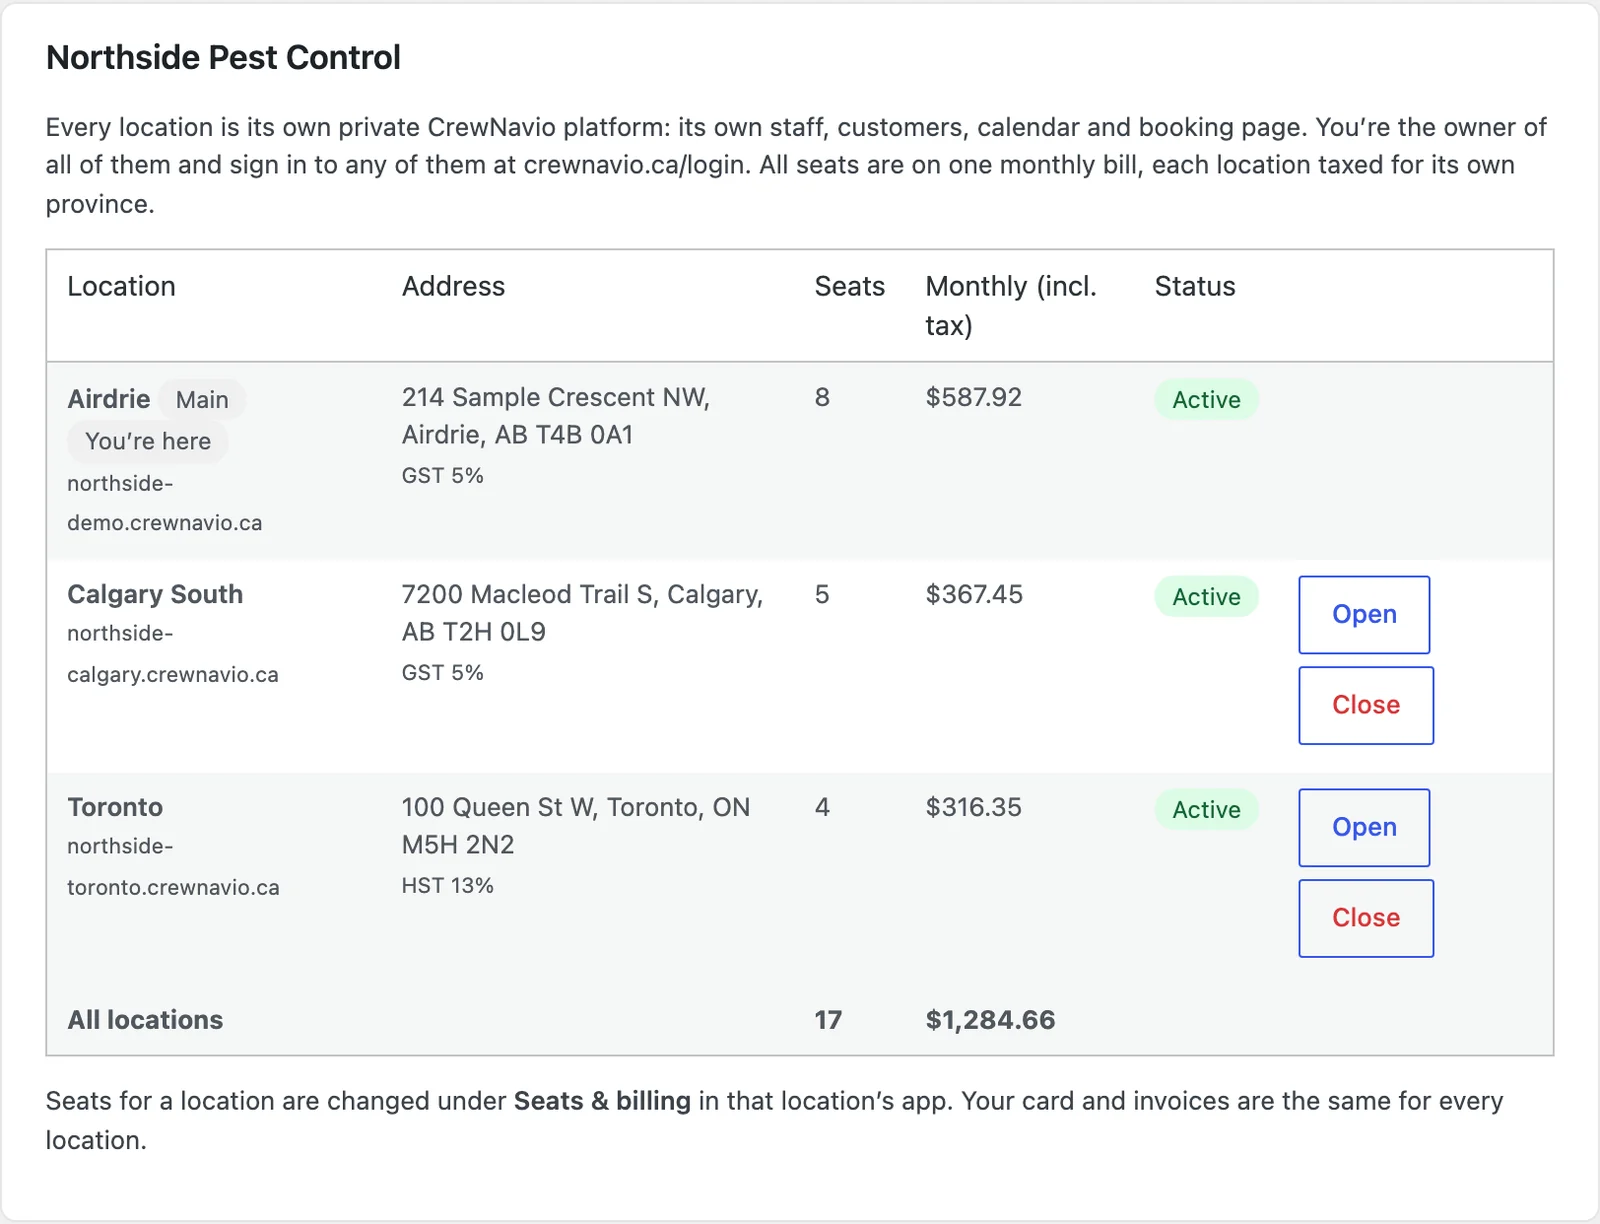Image resolution: width=1600 pixels, height=1224 pixels.
Task: Click the Toronto seats value 4
Action: [822, 807]
